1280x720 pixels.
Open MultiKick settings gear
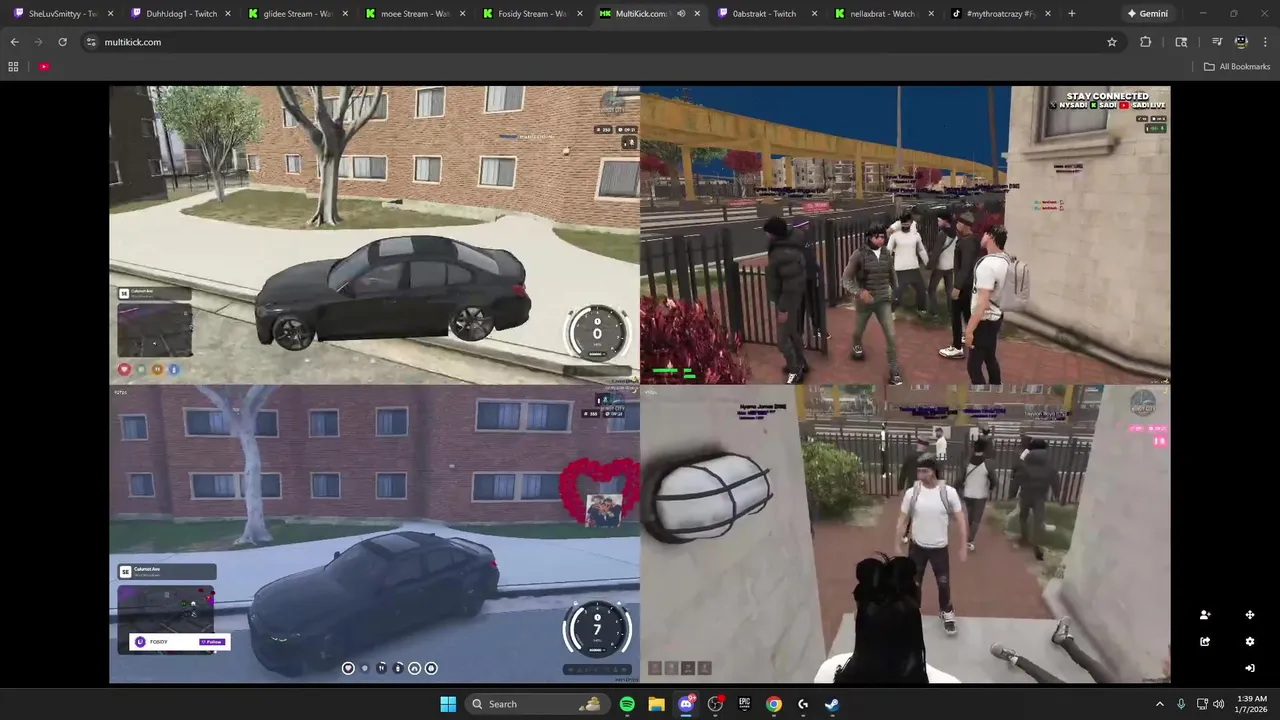coord(1249,642)
